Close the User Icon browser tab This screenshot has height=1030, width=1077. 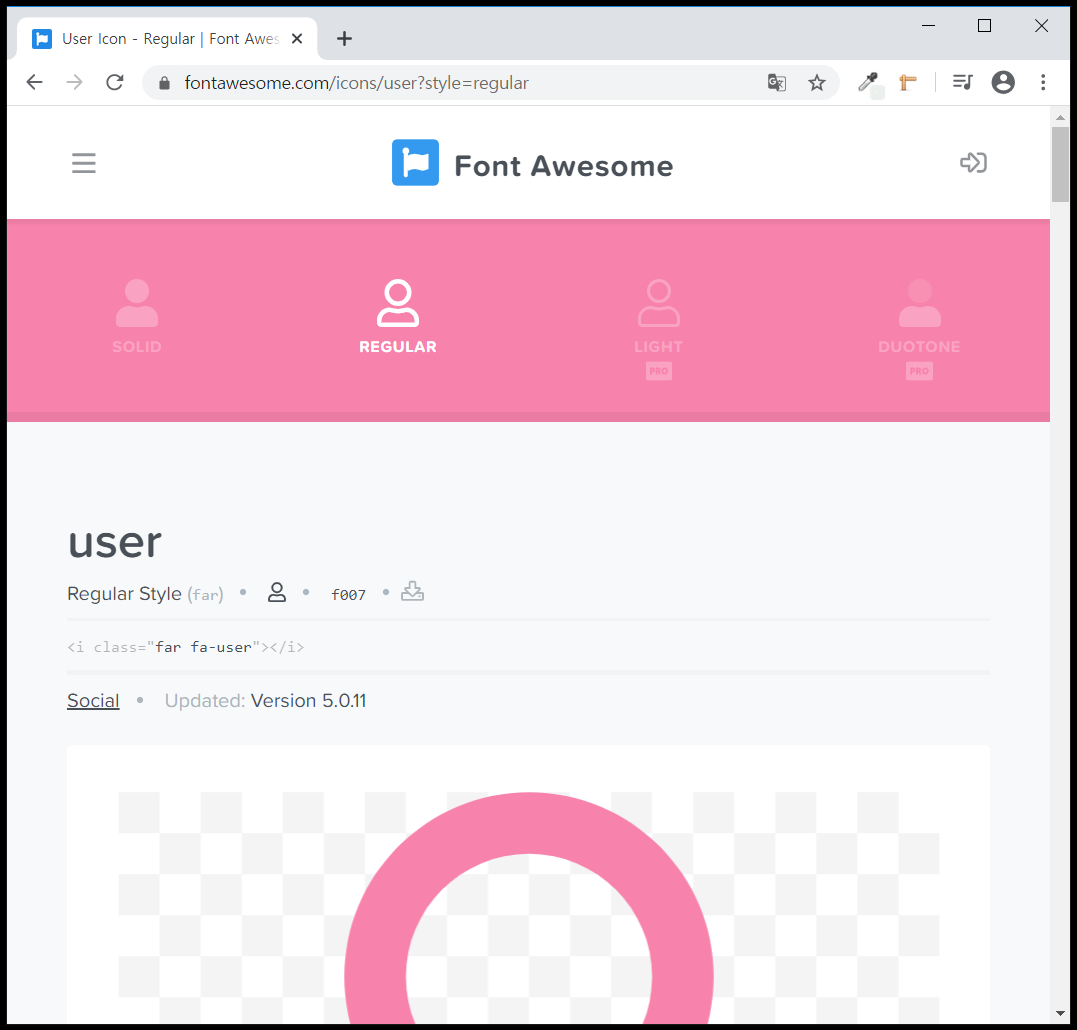pos(297,38)
